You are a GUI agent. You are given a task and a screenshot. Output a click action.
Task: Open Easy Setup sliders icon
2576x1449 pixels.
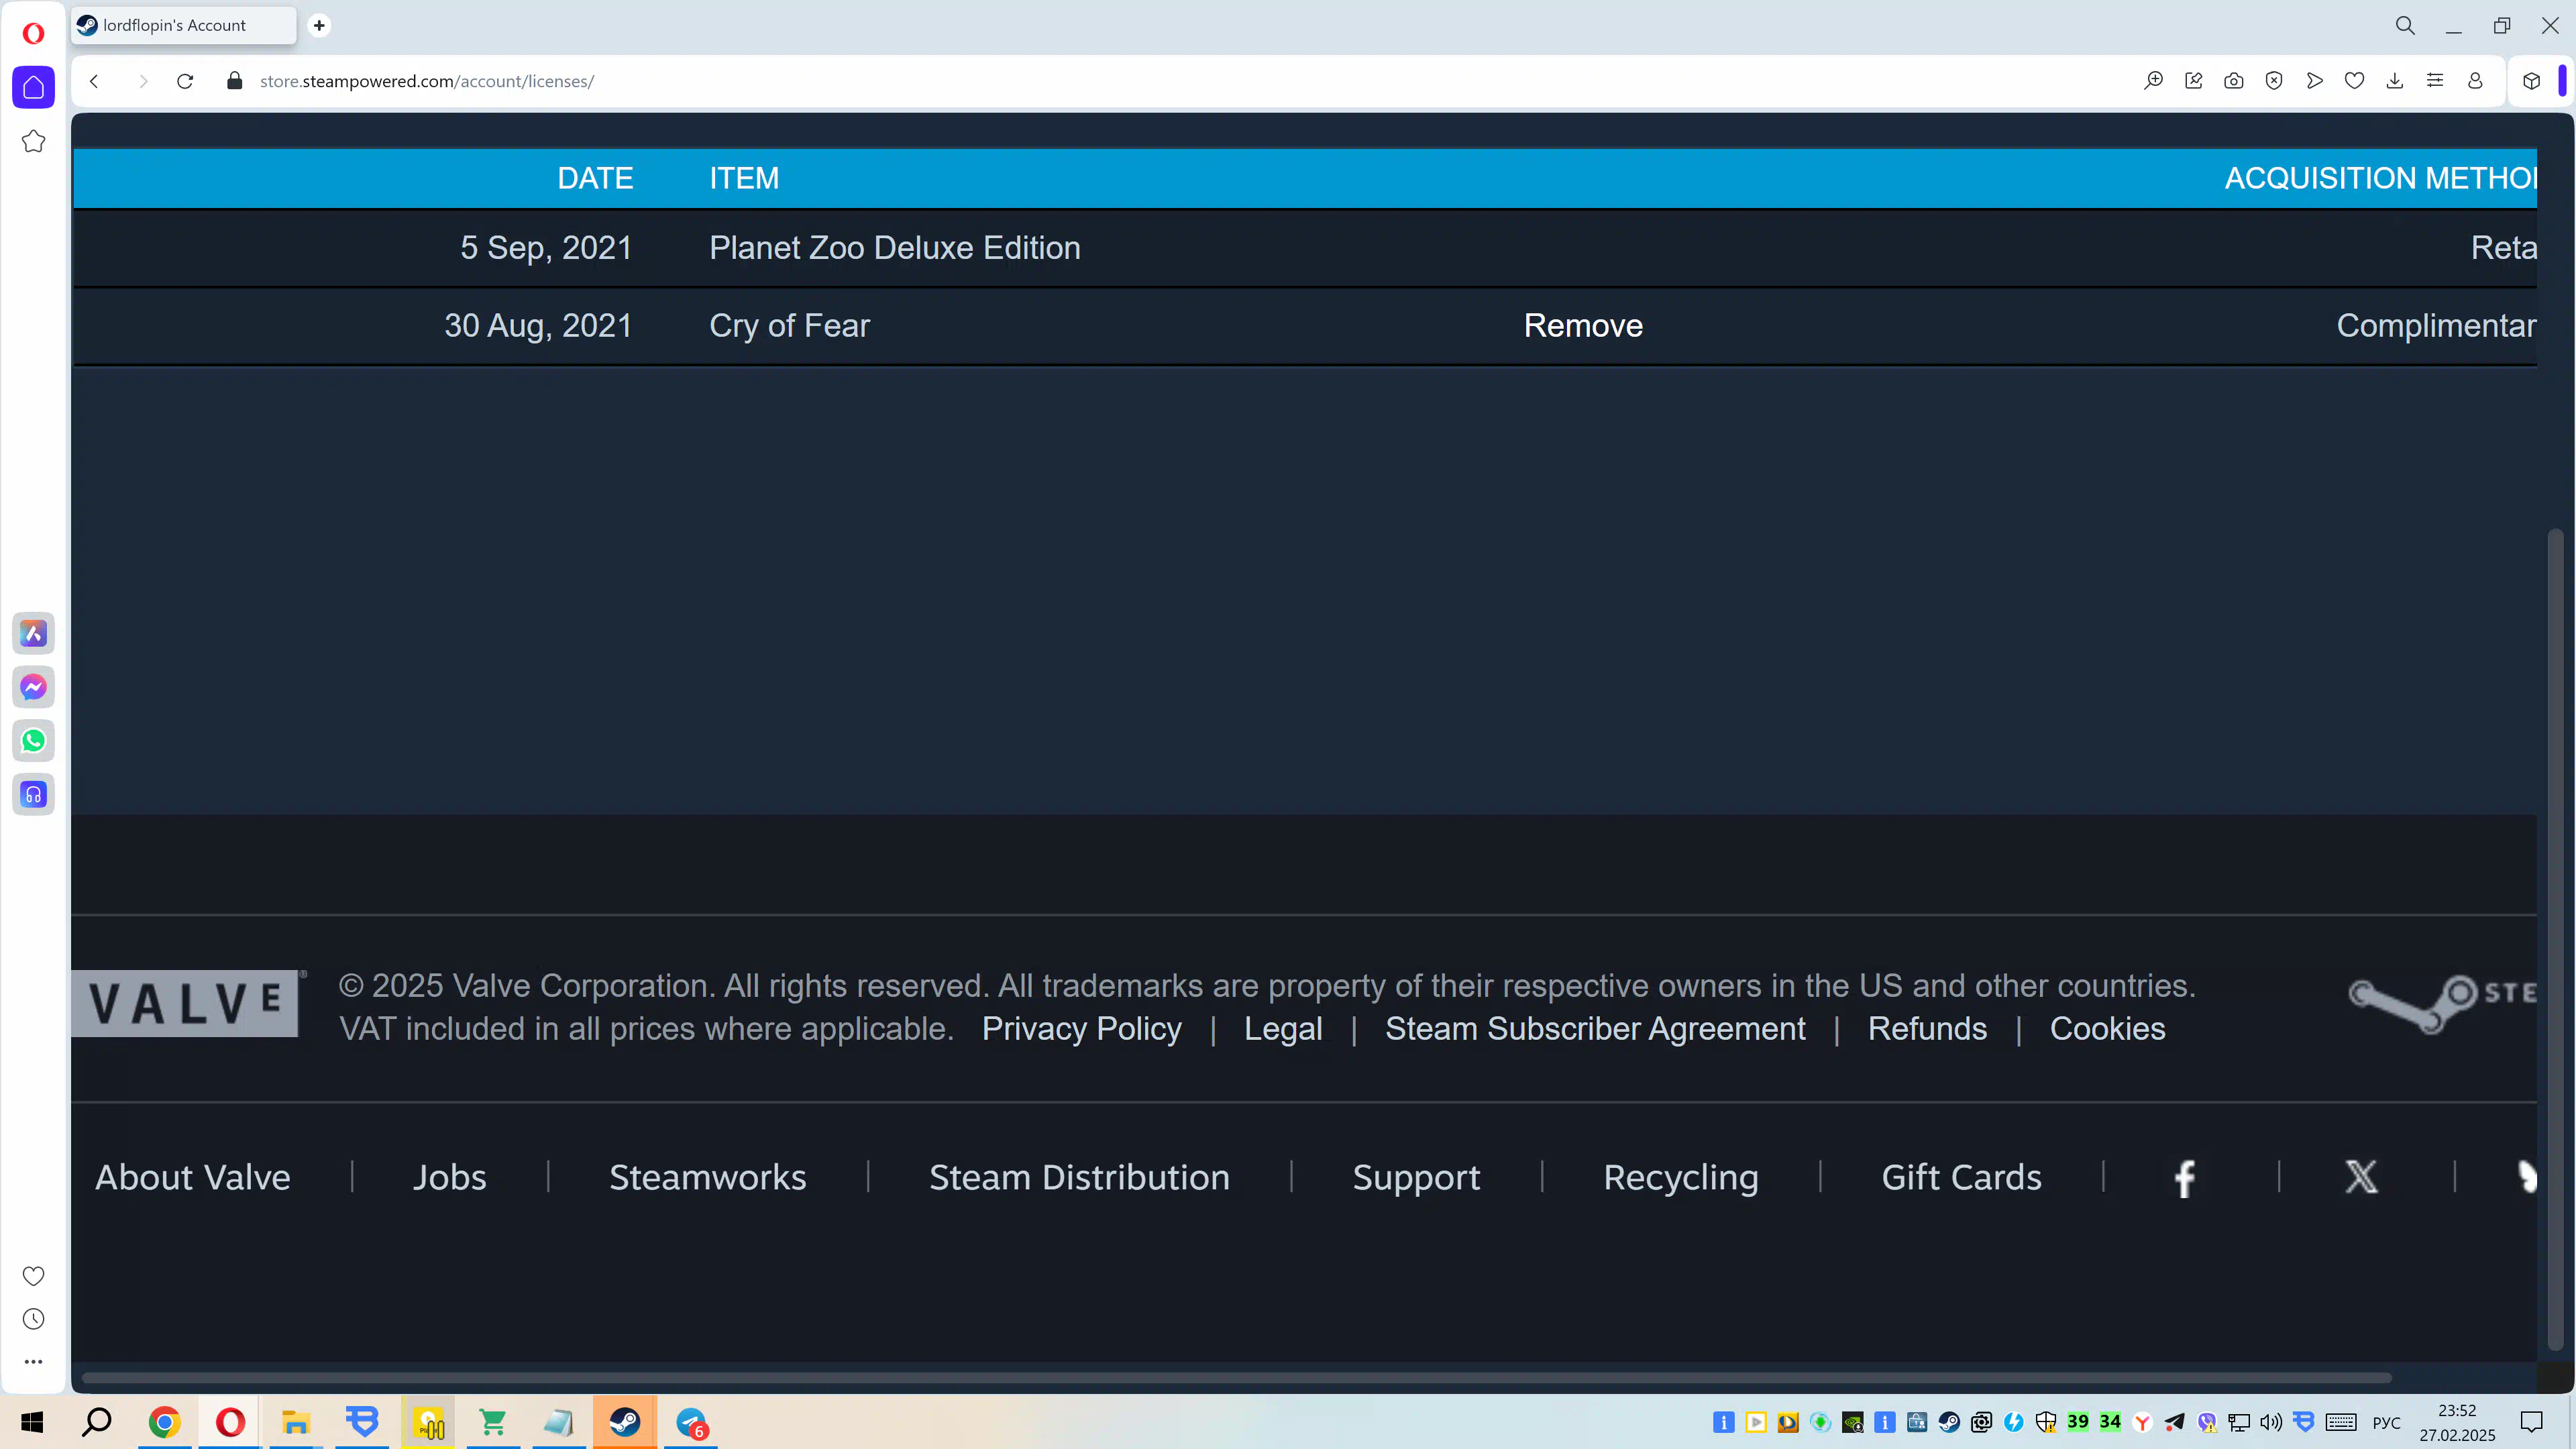coord(2435,81)
